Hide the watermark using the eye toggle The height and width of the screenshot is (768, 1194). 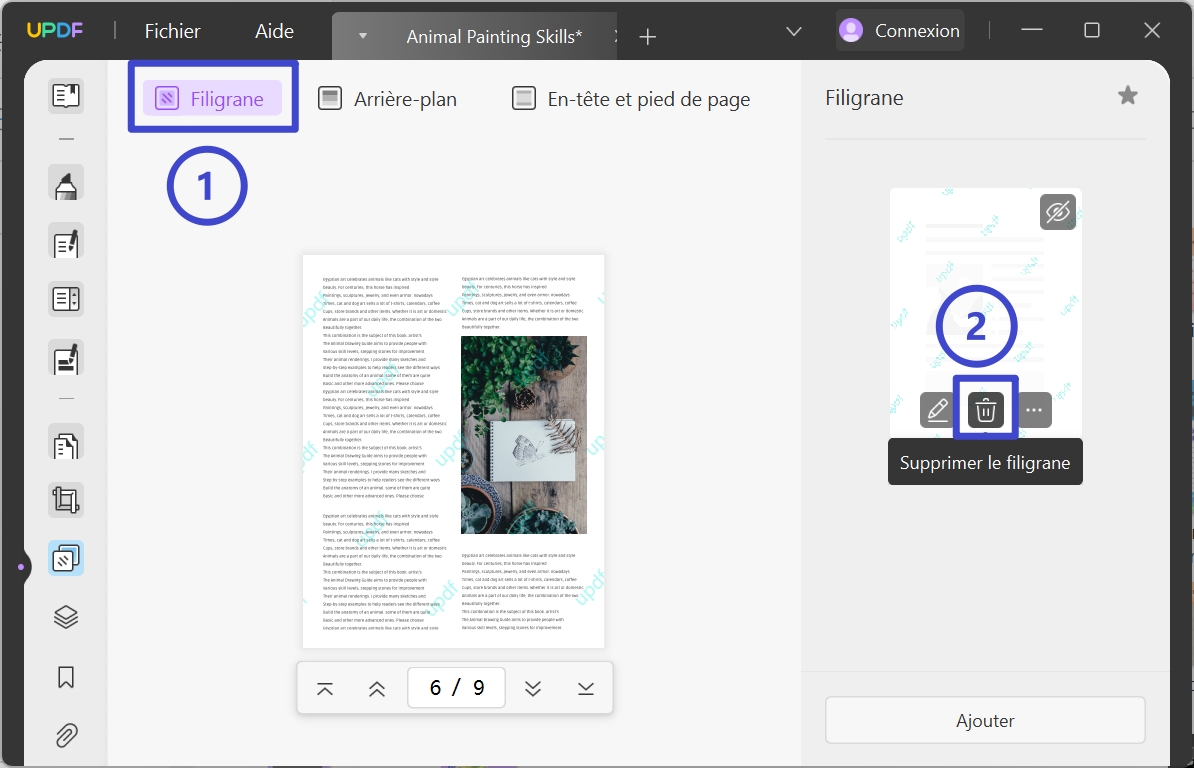(x=1057, y=211)
